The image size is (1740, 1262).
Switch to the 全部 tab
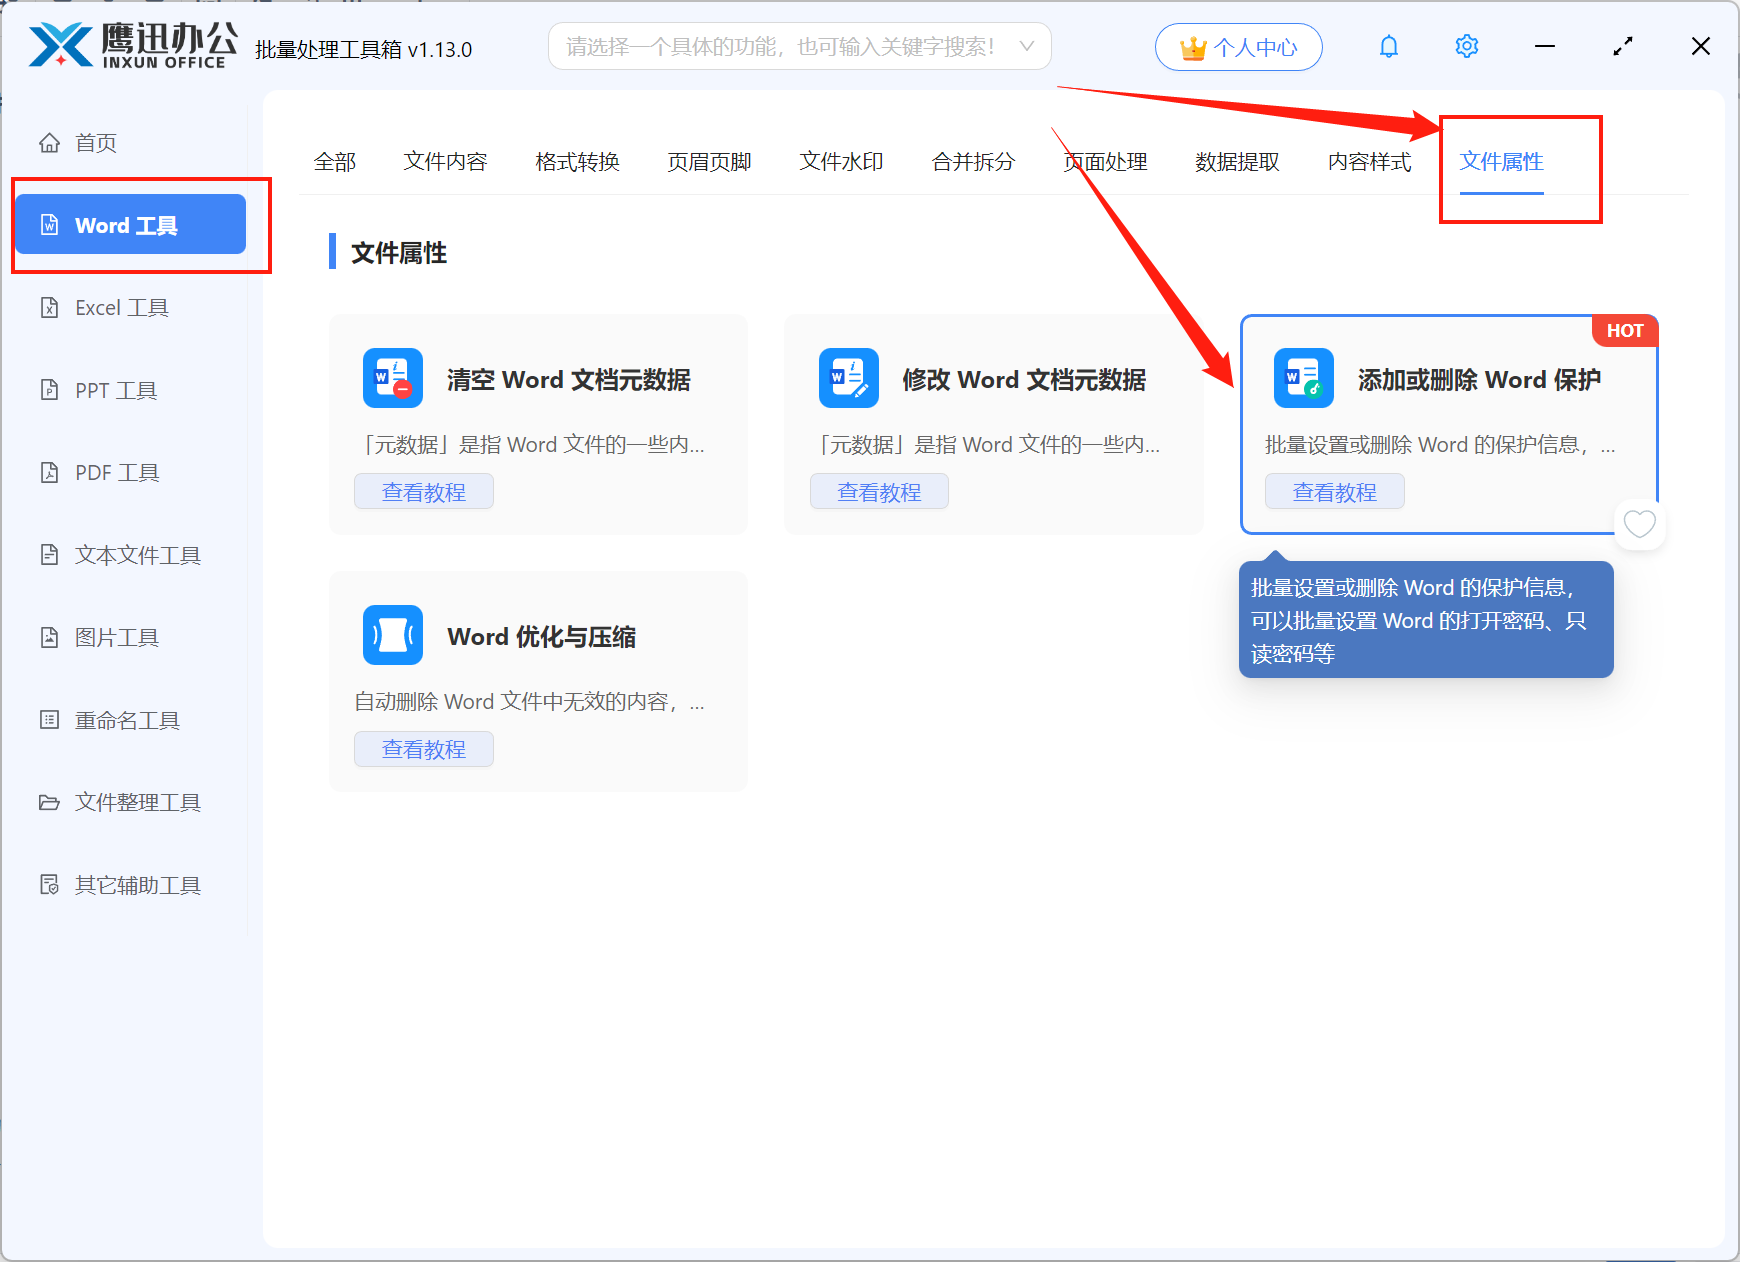click(x=335, y=162)
